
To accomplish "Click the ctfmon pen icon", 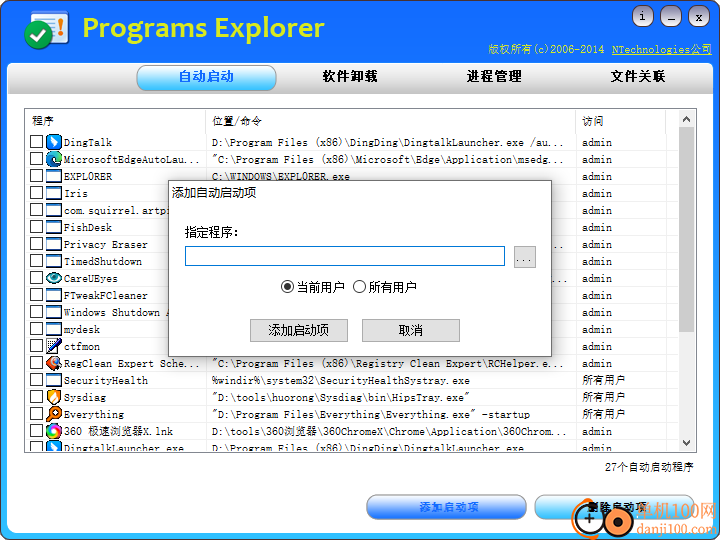I will (x=54, y=346).
